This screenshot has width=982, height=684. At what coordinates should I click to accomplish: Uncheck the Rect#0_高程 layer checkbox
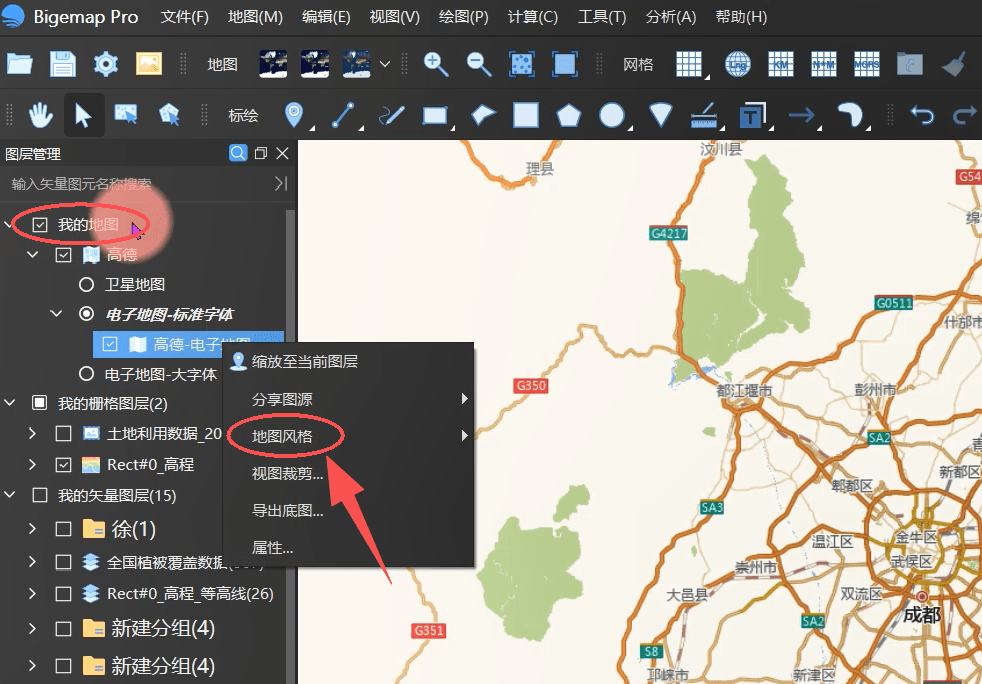click(63, 464)
